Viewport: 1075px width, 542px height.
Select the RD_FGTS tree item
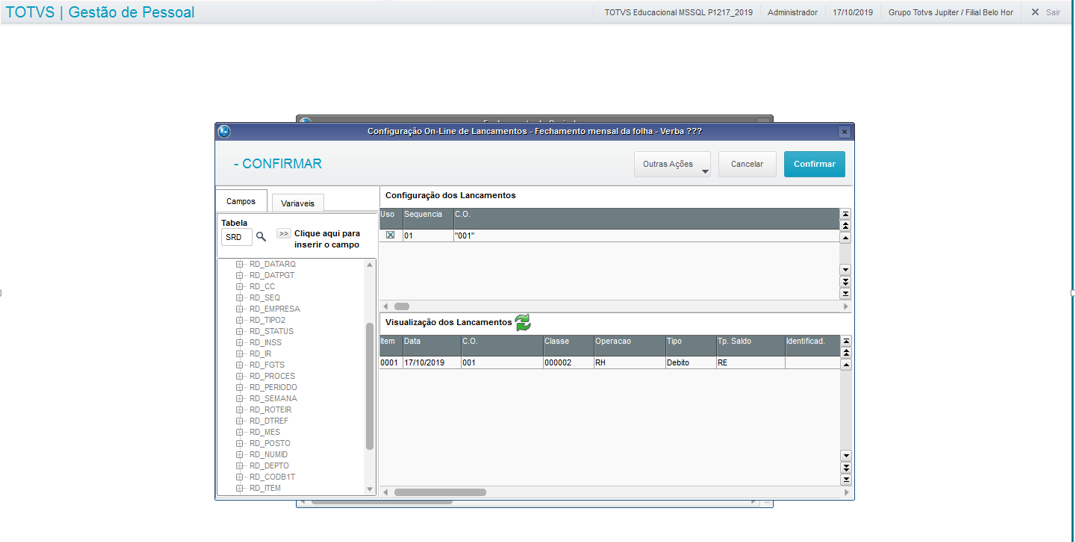click(x=267, y=365)
